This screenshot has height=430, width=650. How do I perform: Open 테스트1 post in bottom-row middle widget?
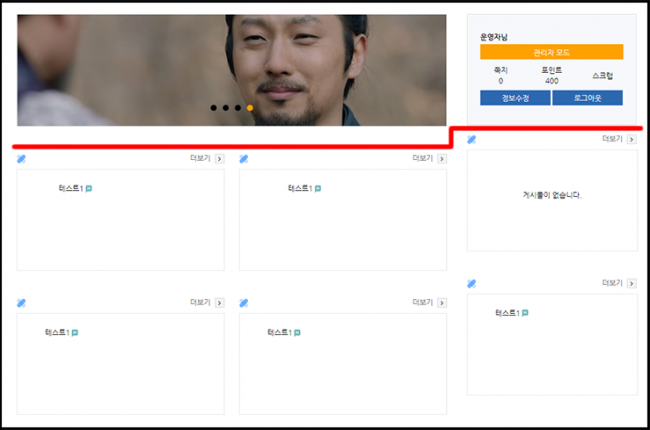point(279,332)
